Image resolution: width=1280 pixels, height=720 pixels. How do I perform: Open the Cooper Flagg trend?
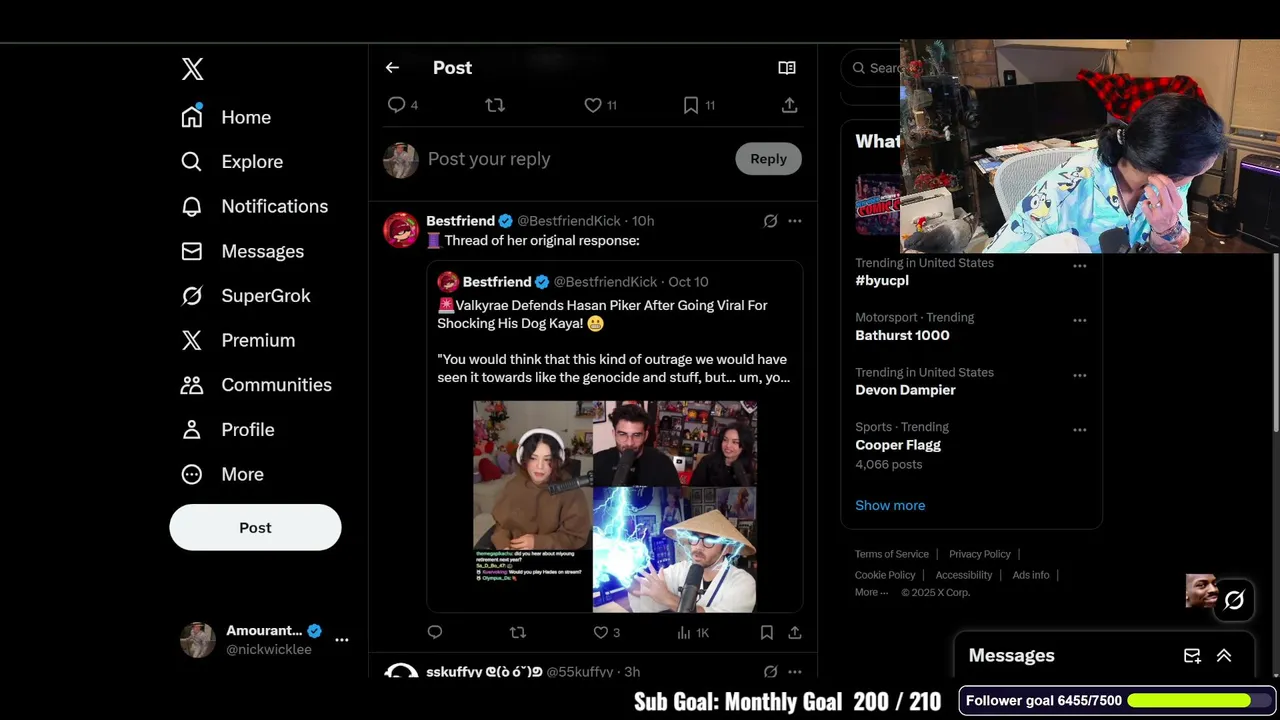(898, 445)
